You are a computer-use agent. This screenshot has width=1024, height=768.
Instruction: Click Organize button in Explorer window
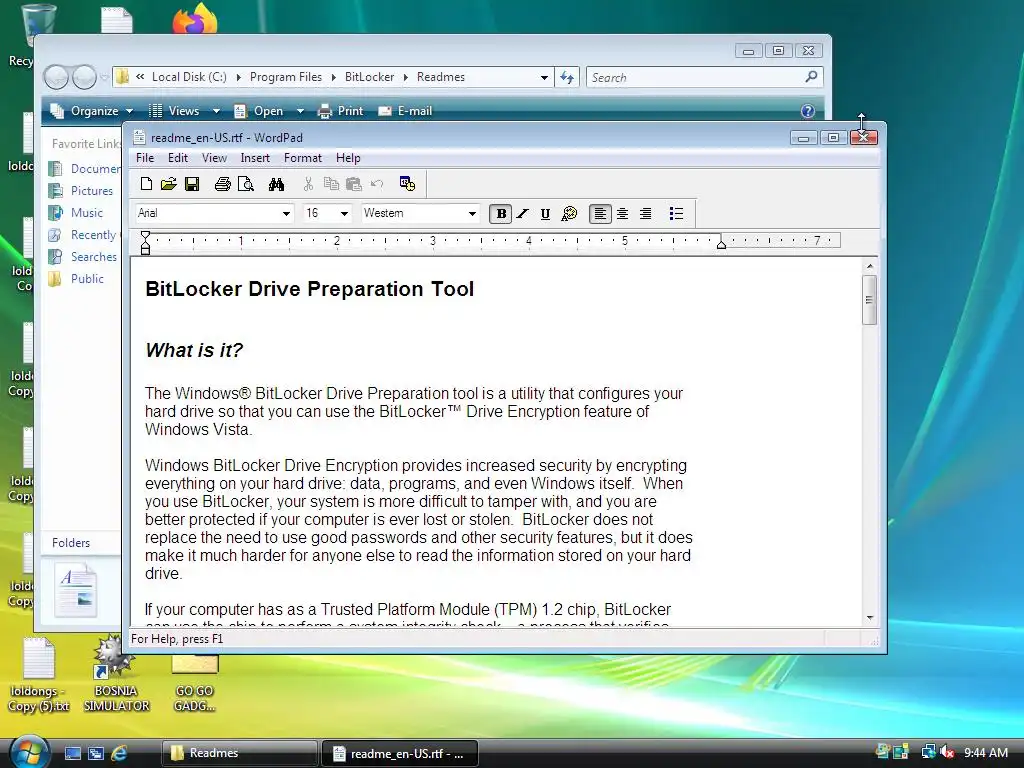[x=92, y=111]
